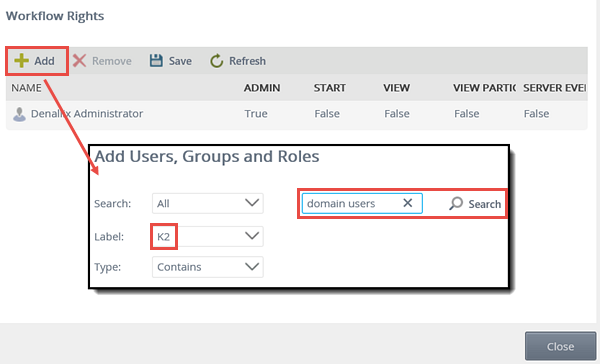Screen dimensions: 600x364
Task: Click the START column header
Action: click(330, 88)
